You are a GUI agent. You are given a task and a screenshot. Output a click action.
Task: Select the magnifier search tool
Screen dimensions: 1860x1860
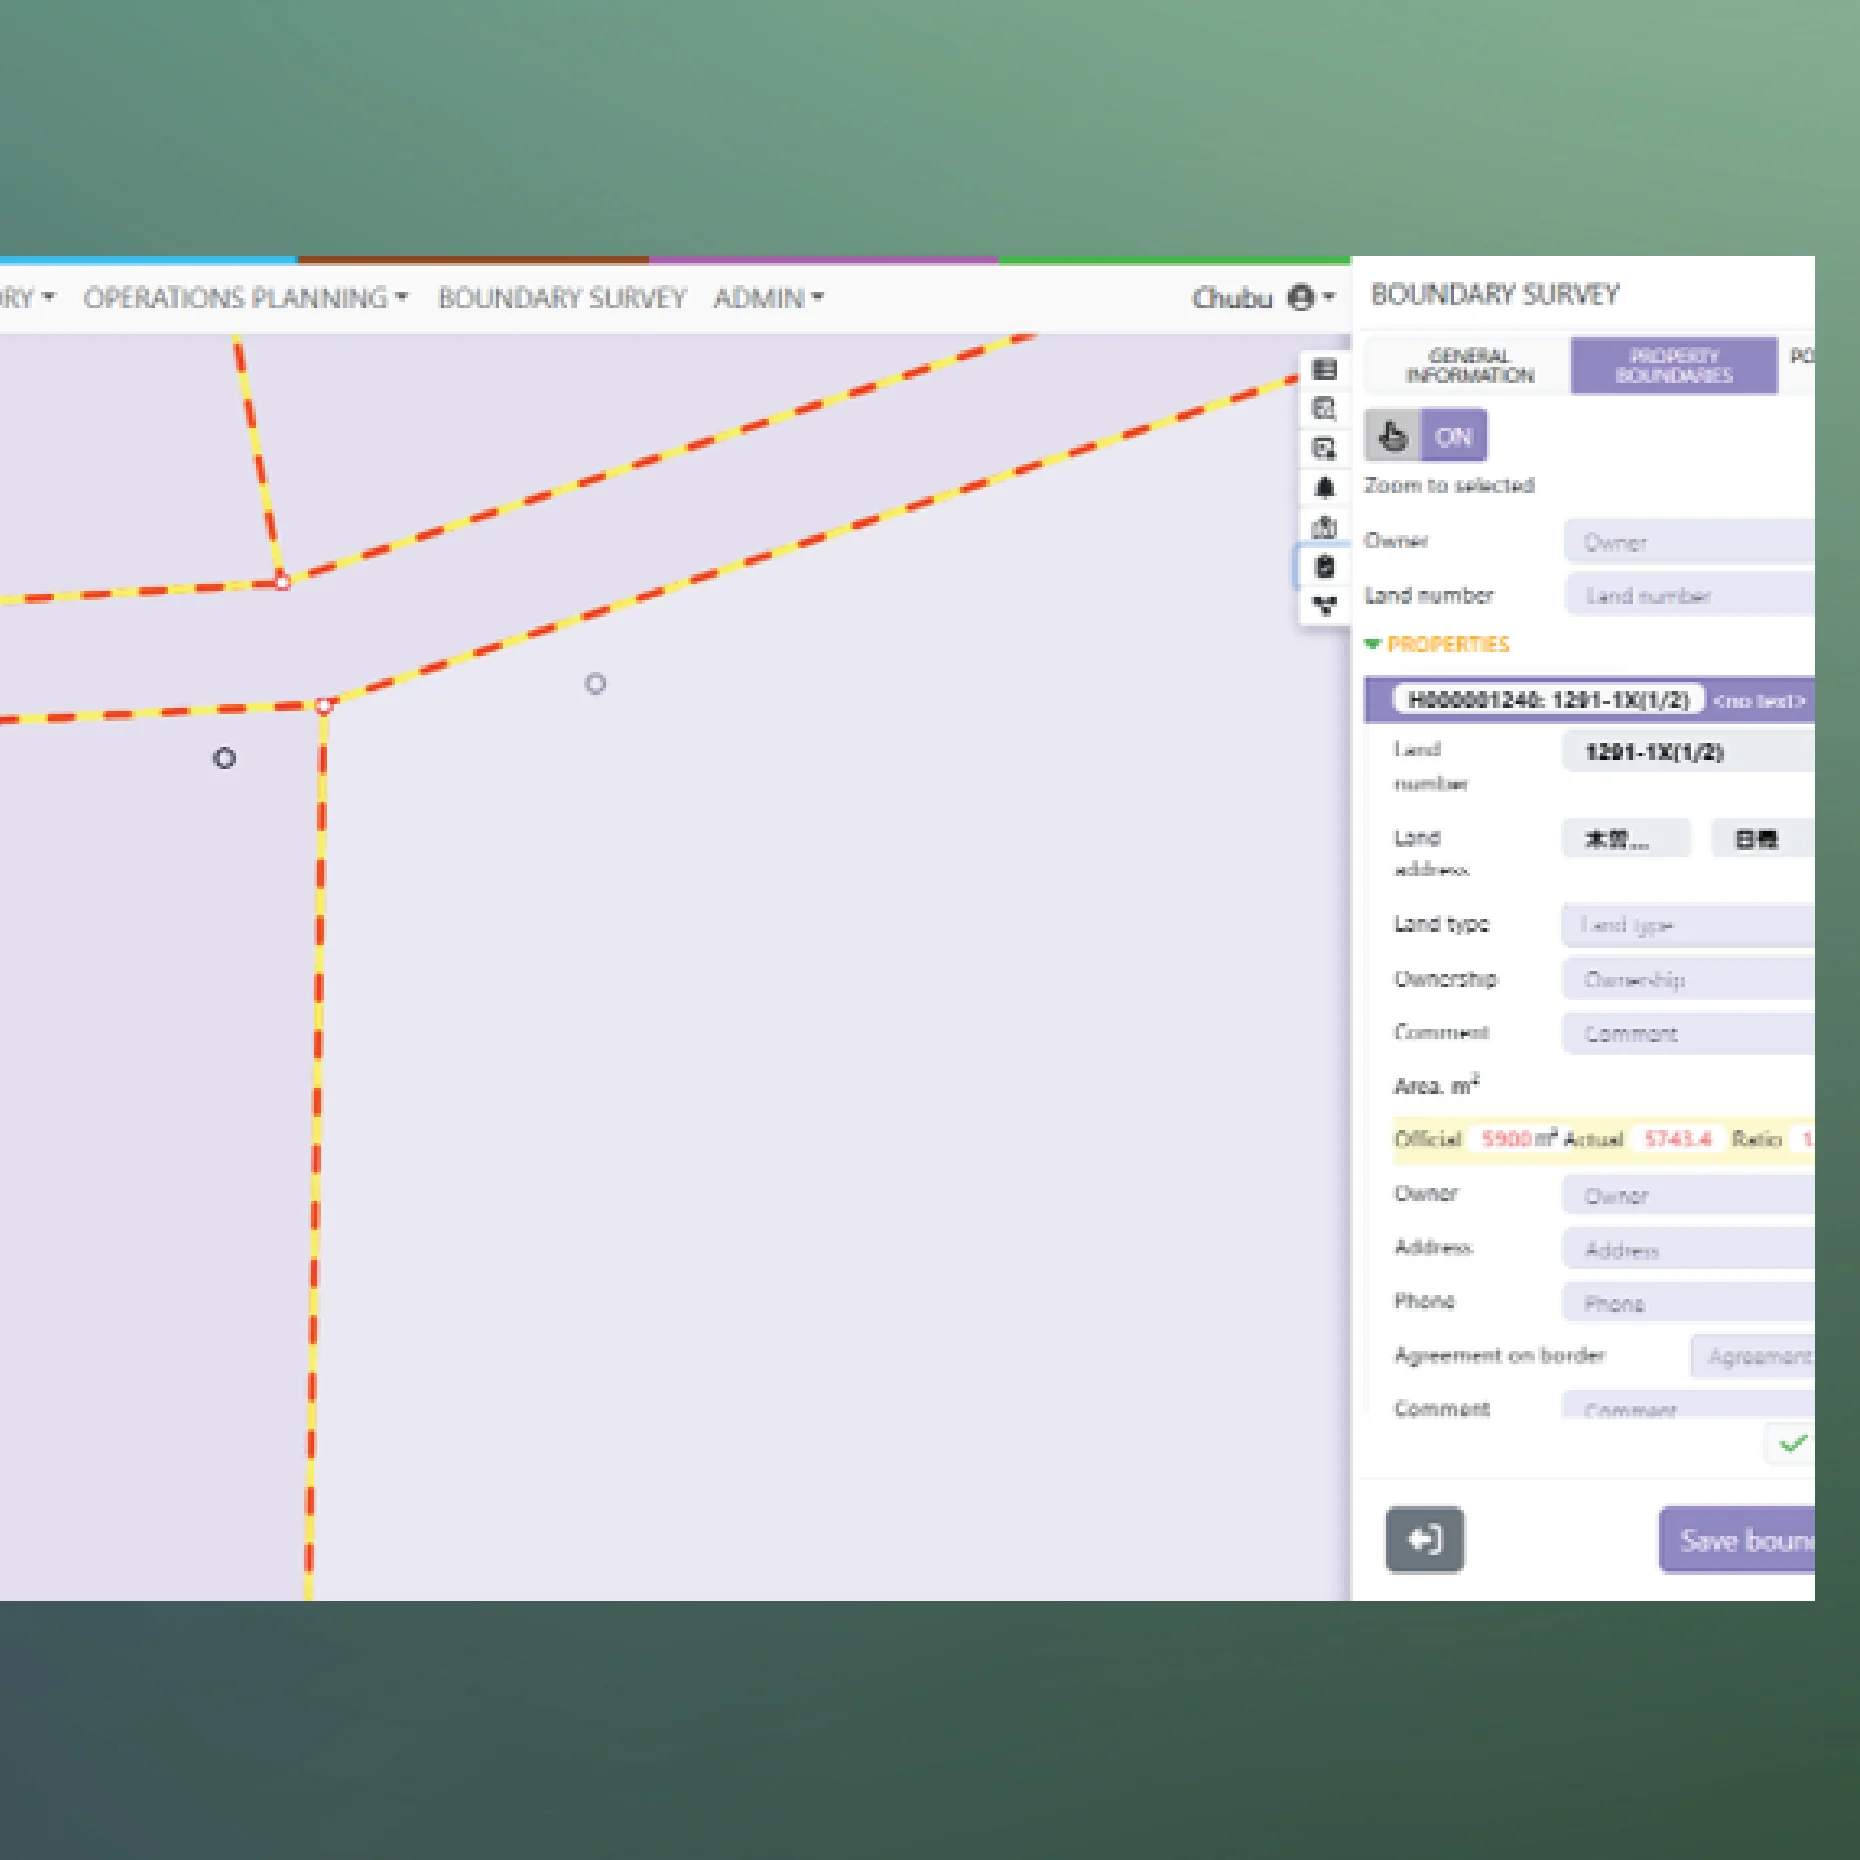click(x=1323, y=410)
